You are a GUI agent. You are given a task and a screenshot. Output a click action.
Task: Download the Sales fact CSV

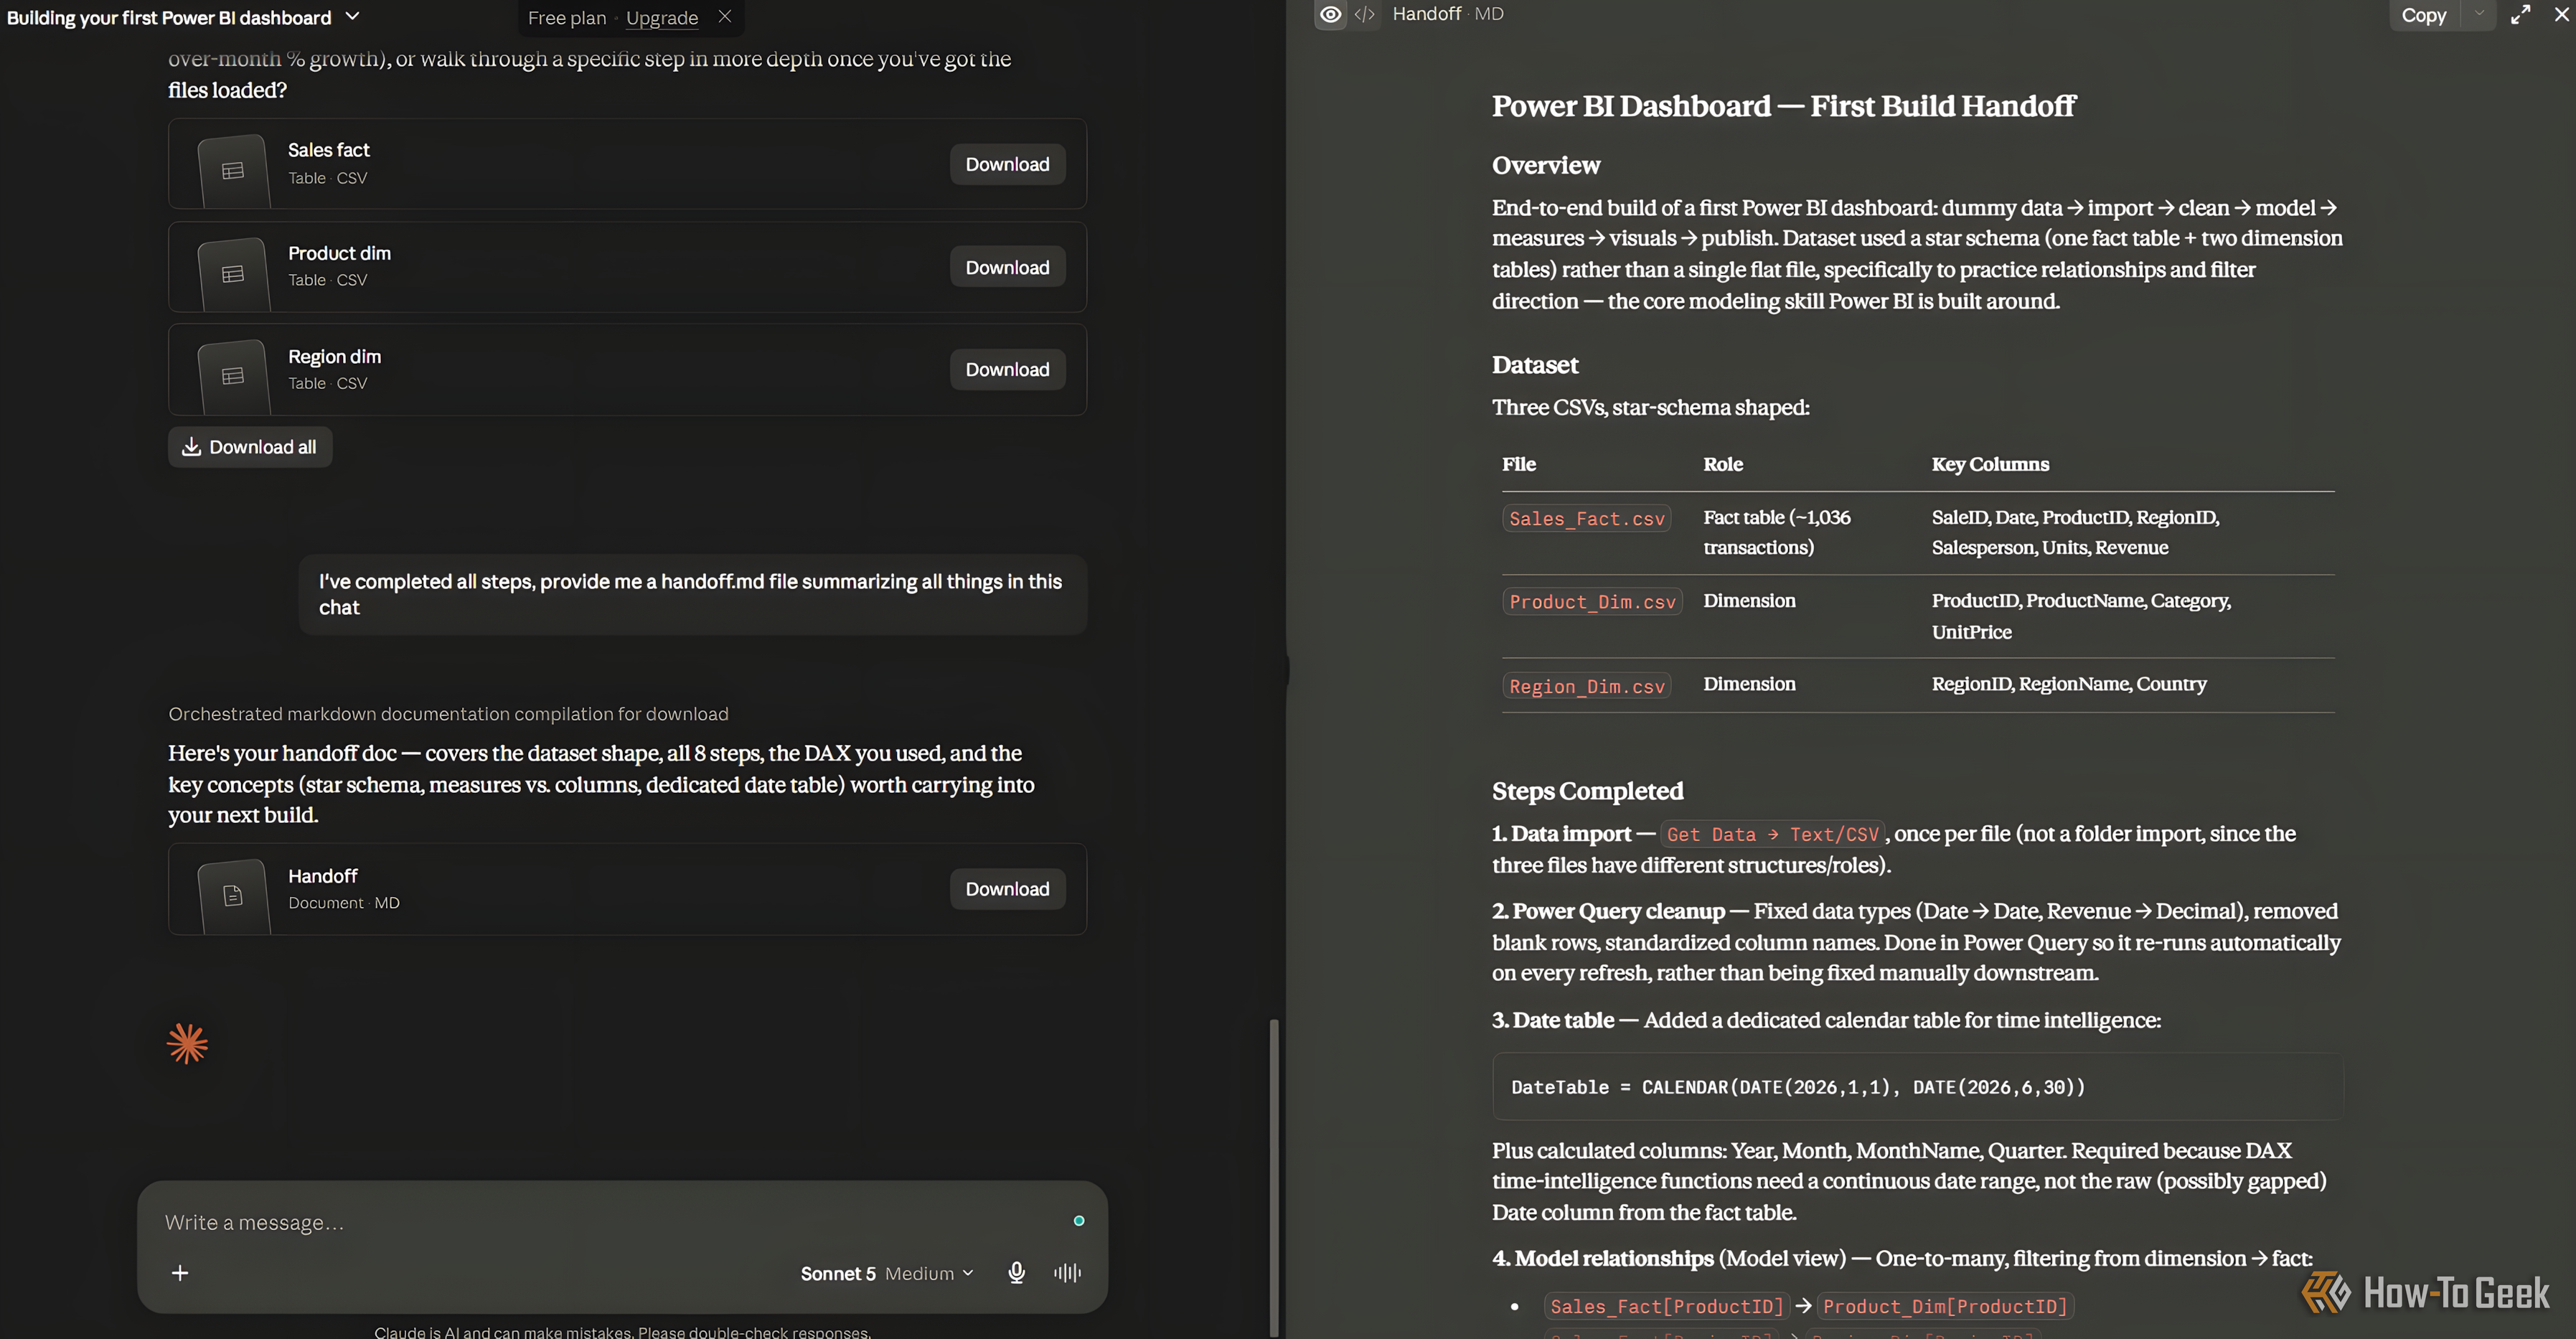pyautogui.click(x=1007, y=164)
